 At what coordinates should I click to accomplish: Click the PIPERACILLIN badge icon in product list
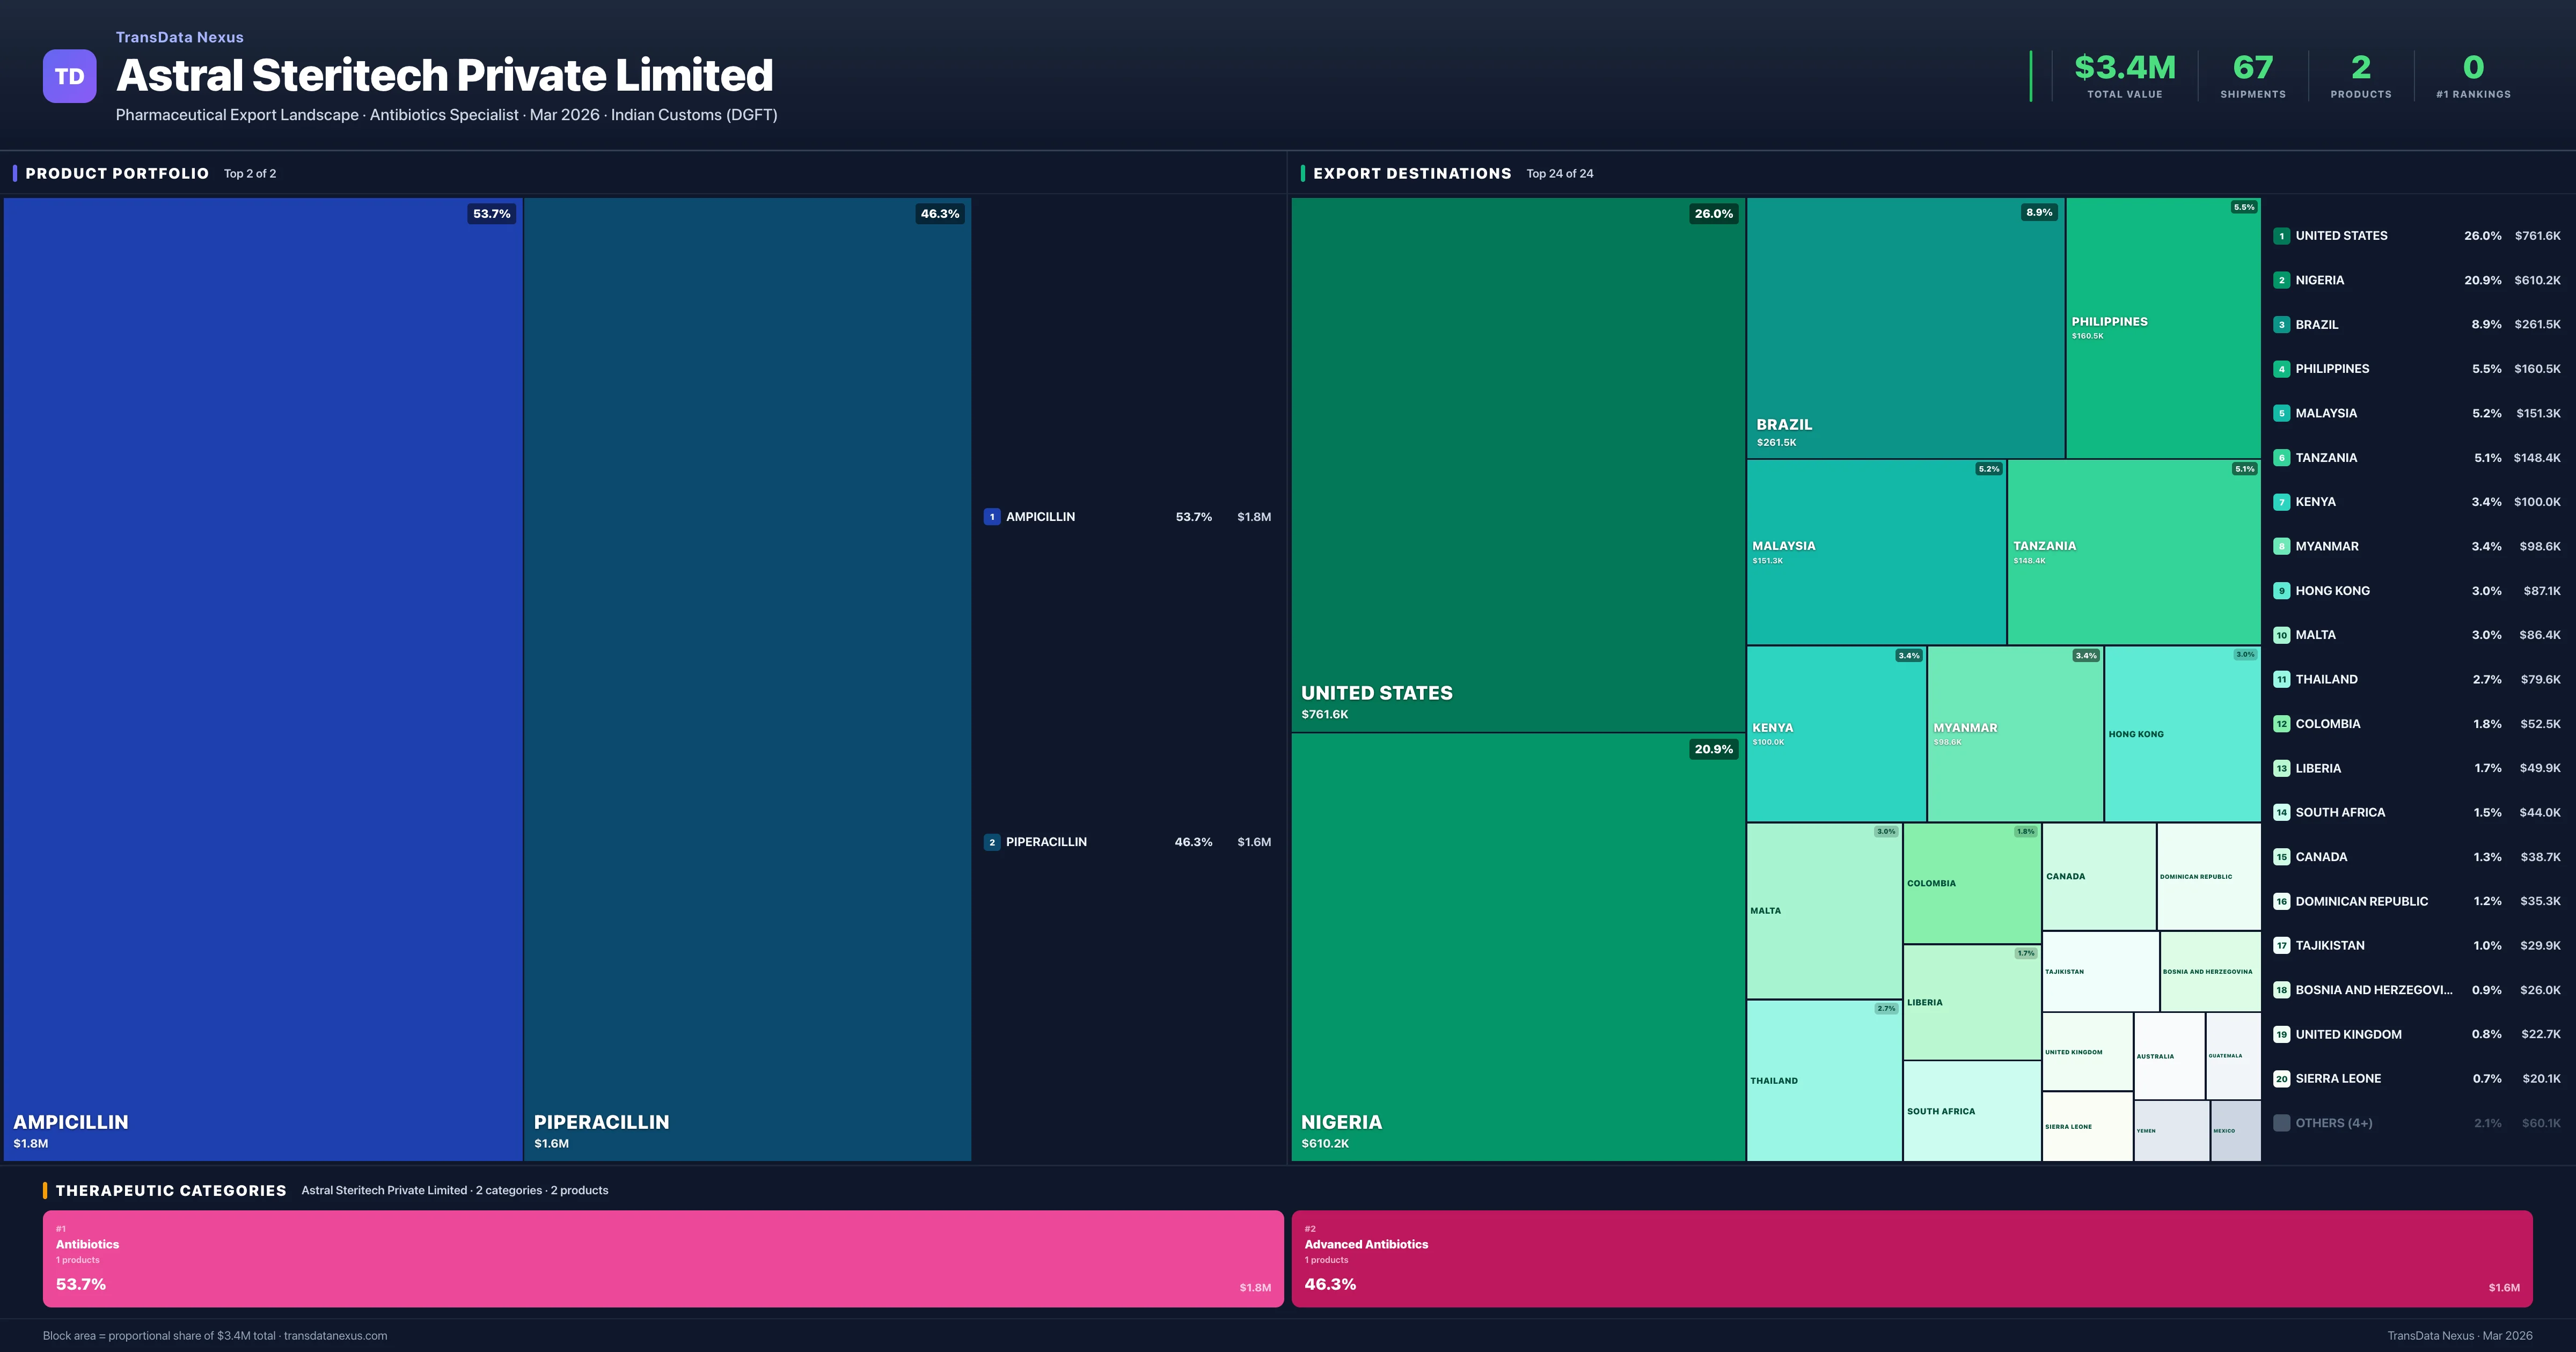click(x=992, y=842)
